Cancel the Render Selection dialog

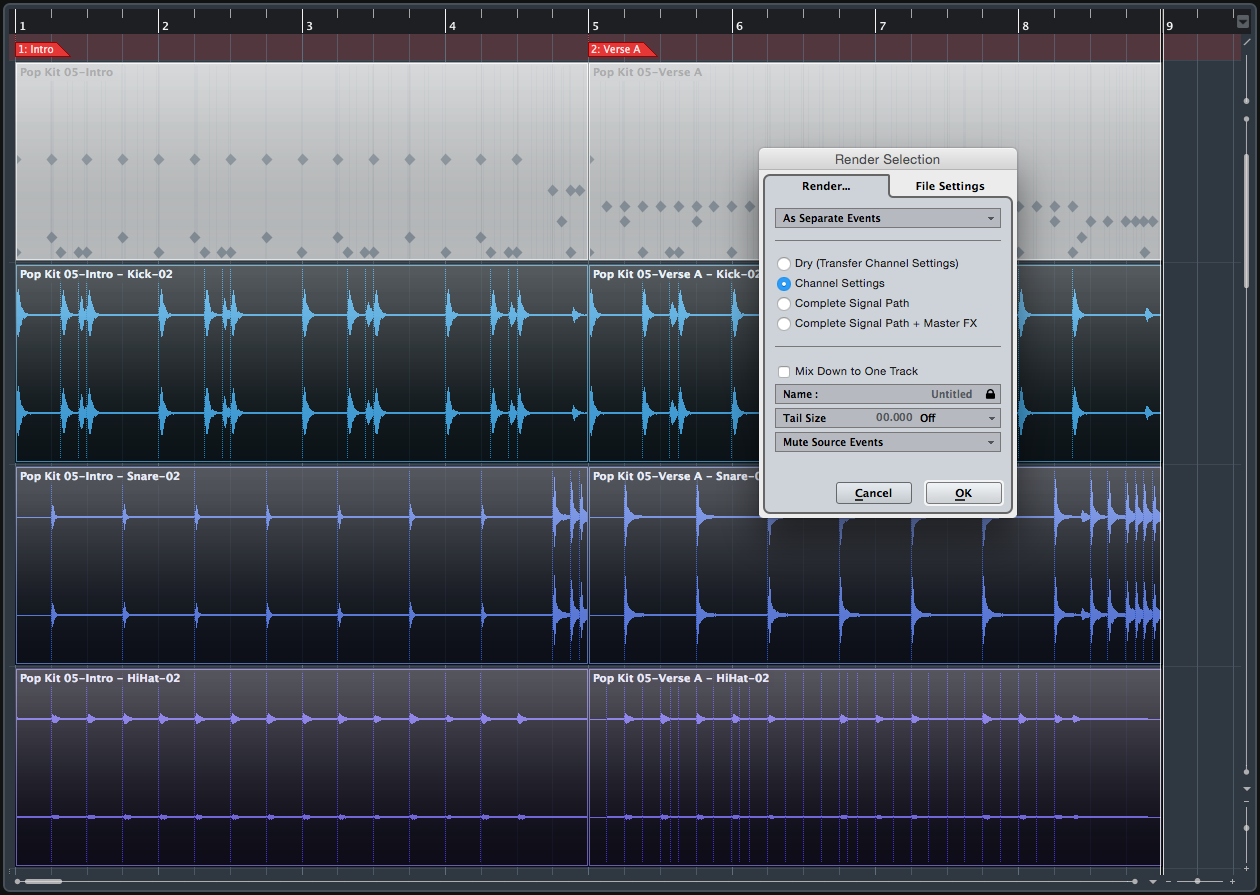click(x=873, y=492)
